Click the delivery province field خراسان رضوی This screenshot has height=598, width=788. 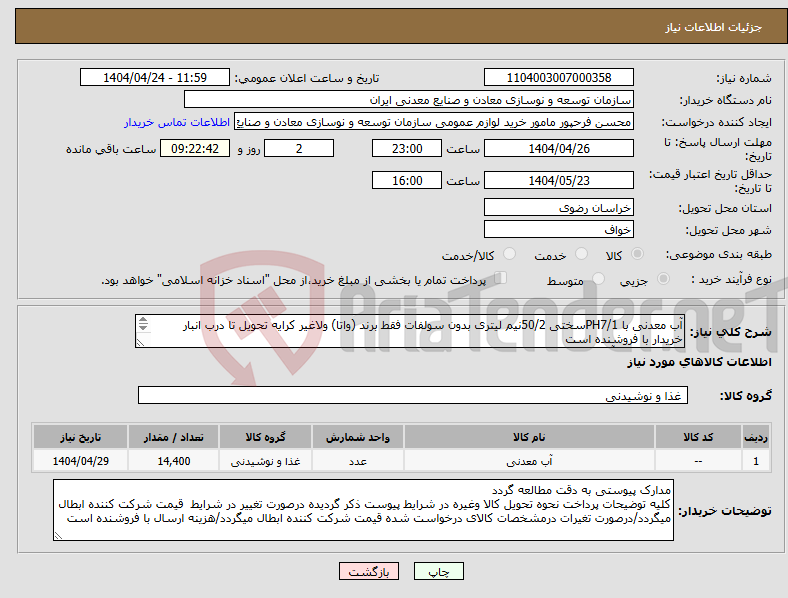pyautogui.click(x=559, y=208)
